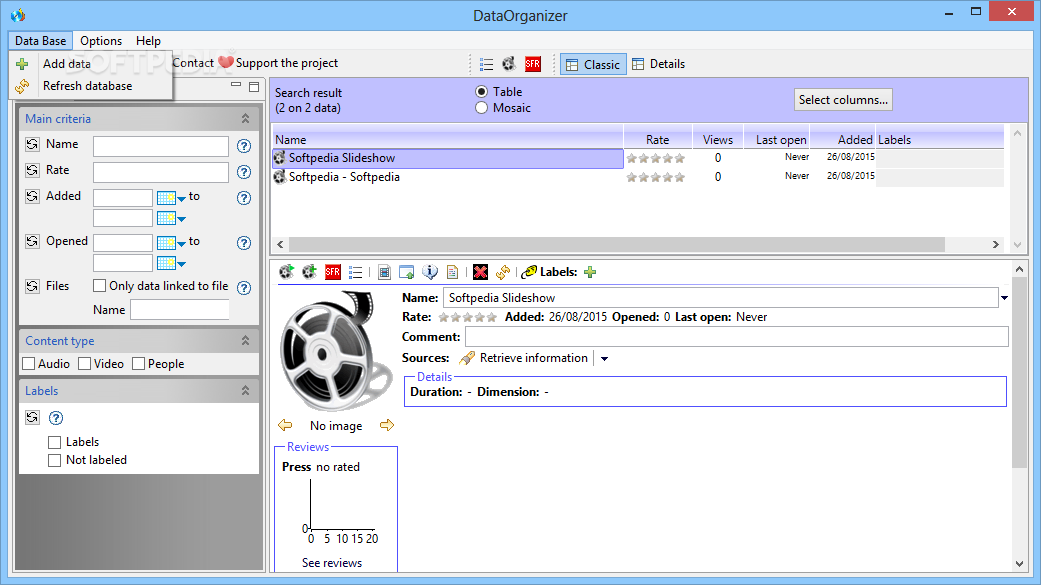
Task: Show previous image with left arrow
Action: tap(285, 425)
